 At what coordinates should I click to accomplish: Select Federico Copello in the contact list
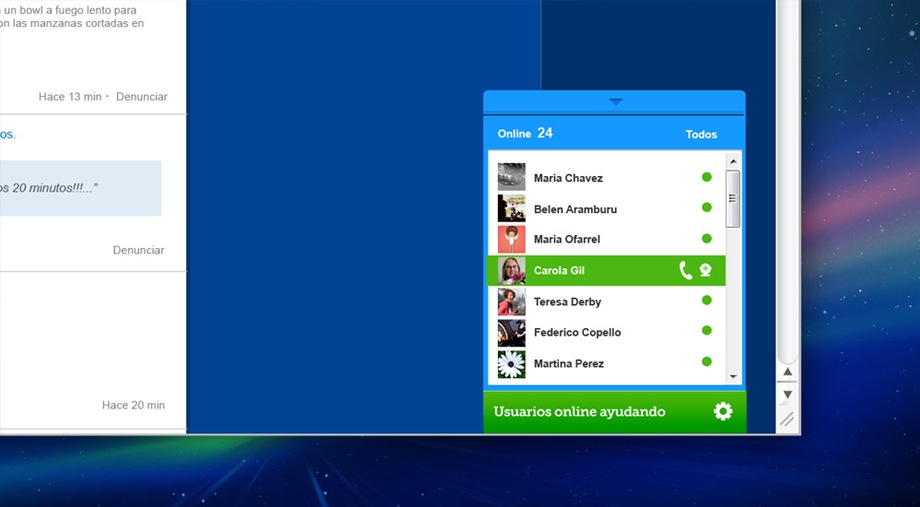pyautogui.click(x=577, y=332)
